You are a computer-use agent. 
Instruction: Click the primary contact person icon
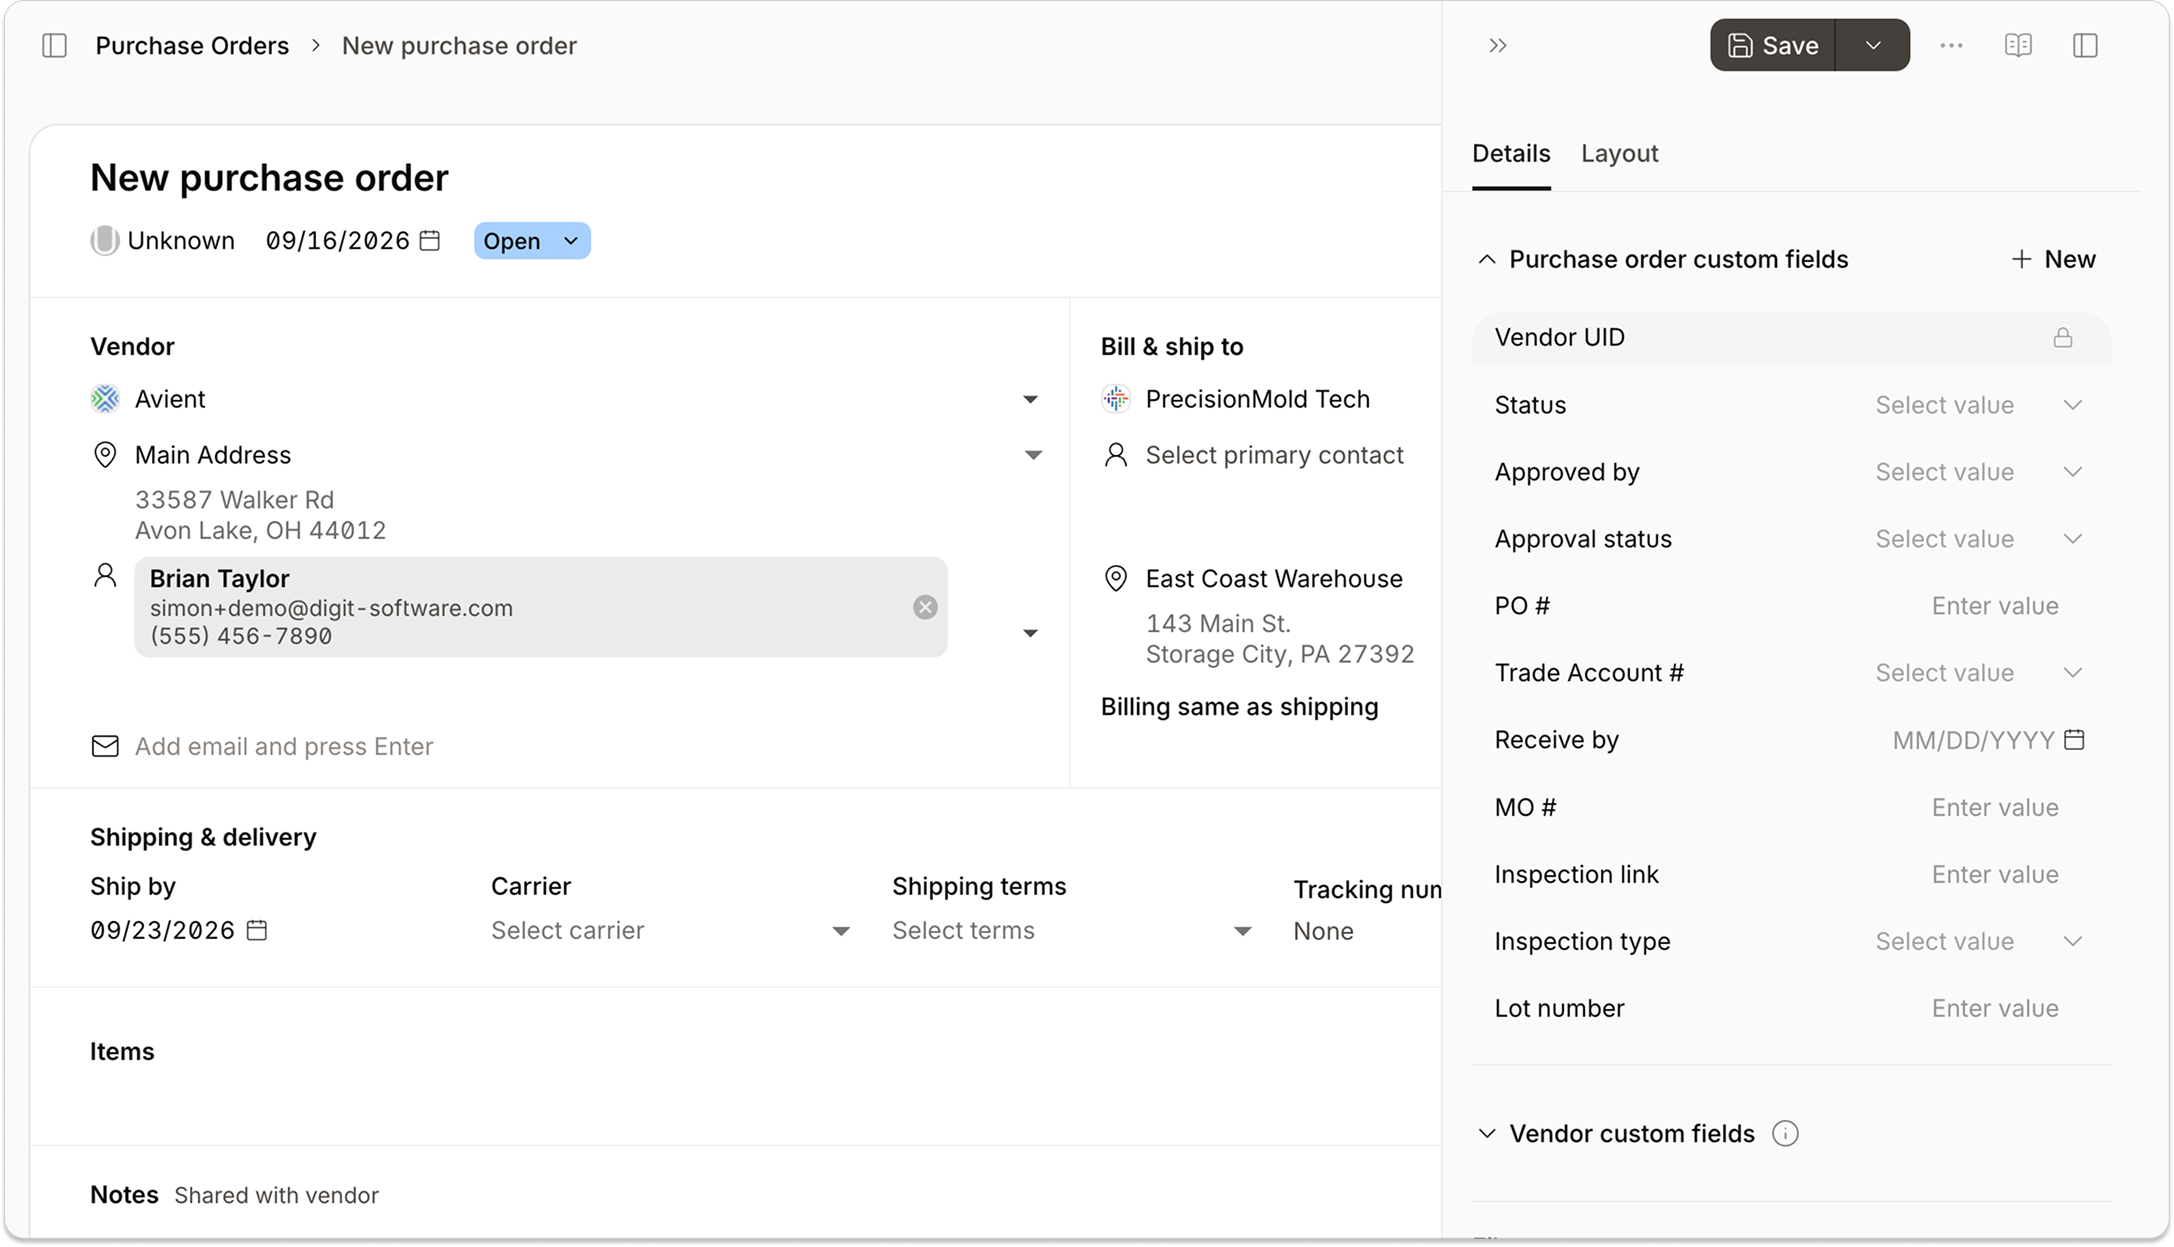[1116, 455]
